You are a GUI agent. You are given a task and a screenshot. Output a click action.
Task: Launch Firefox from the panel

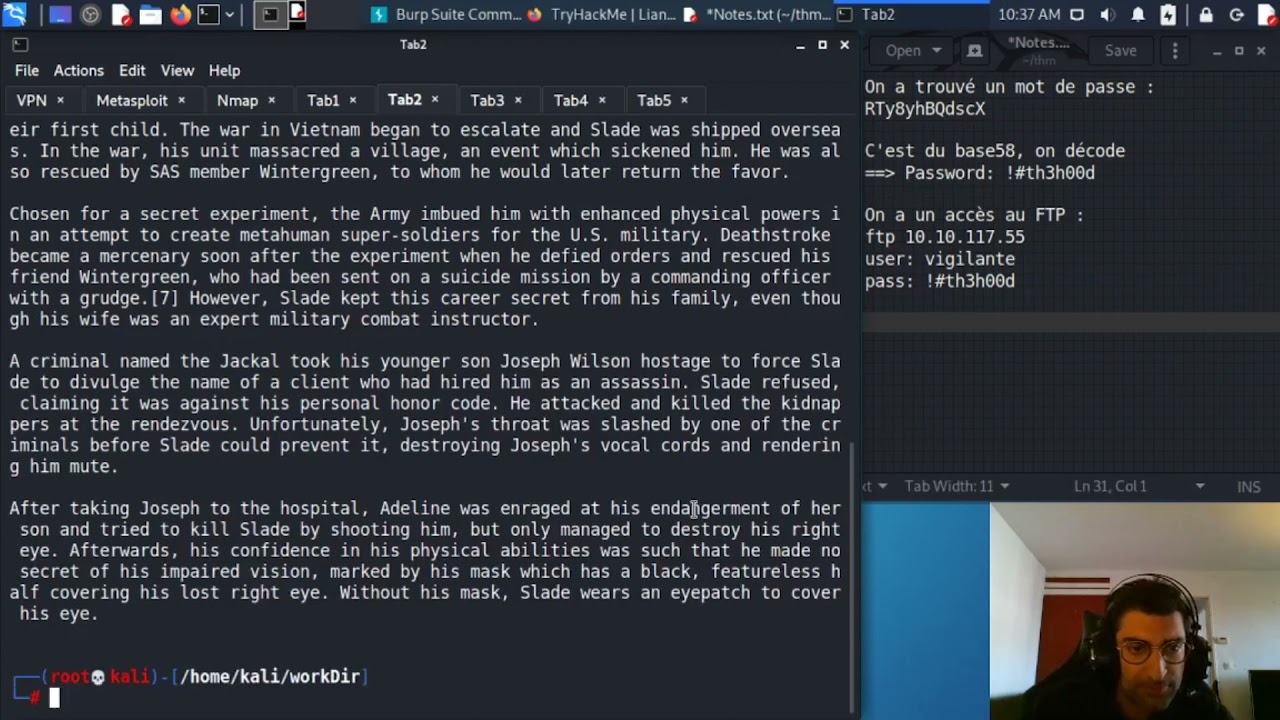[181, 15]
